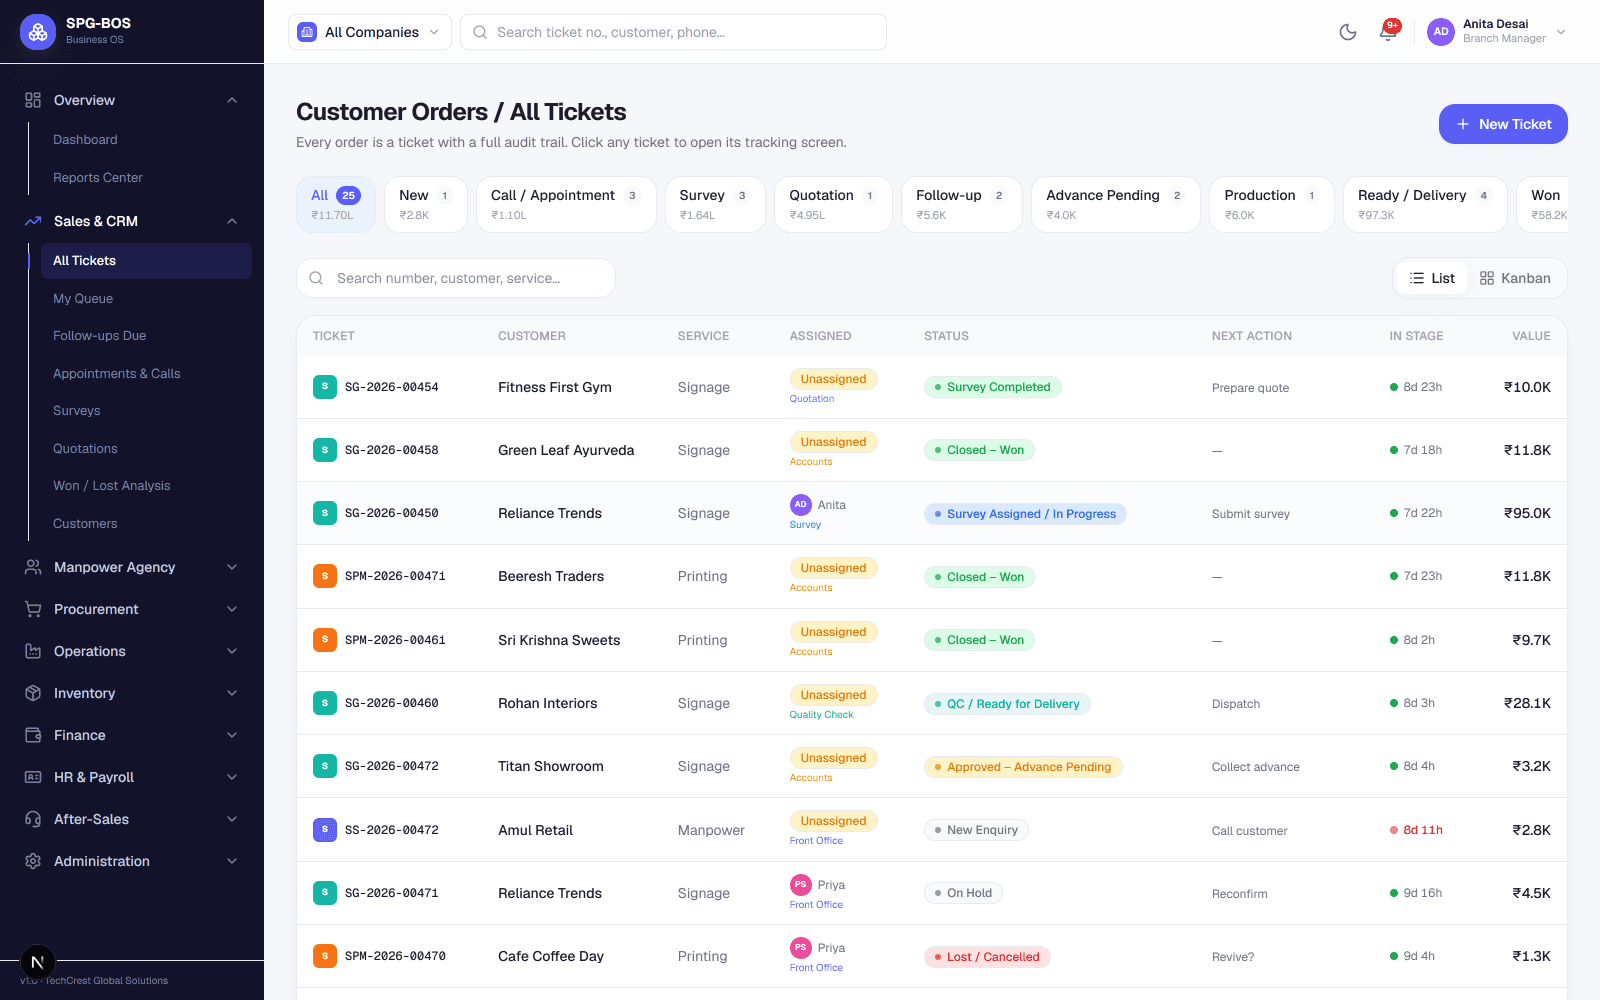Click the SPG-BOS logo icon

tap(38, 32)
